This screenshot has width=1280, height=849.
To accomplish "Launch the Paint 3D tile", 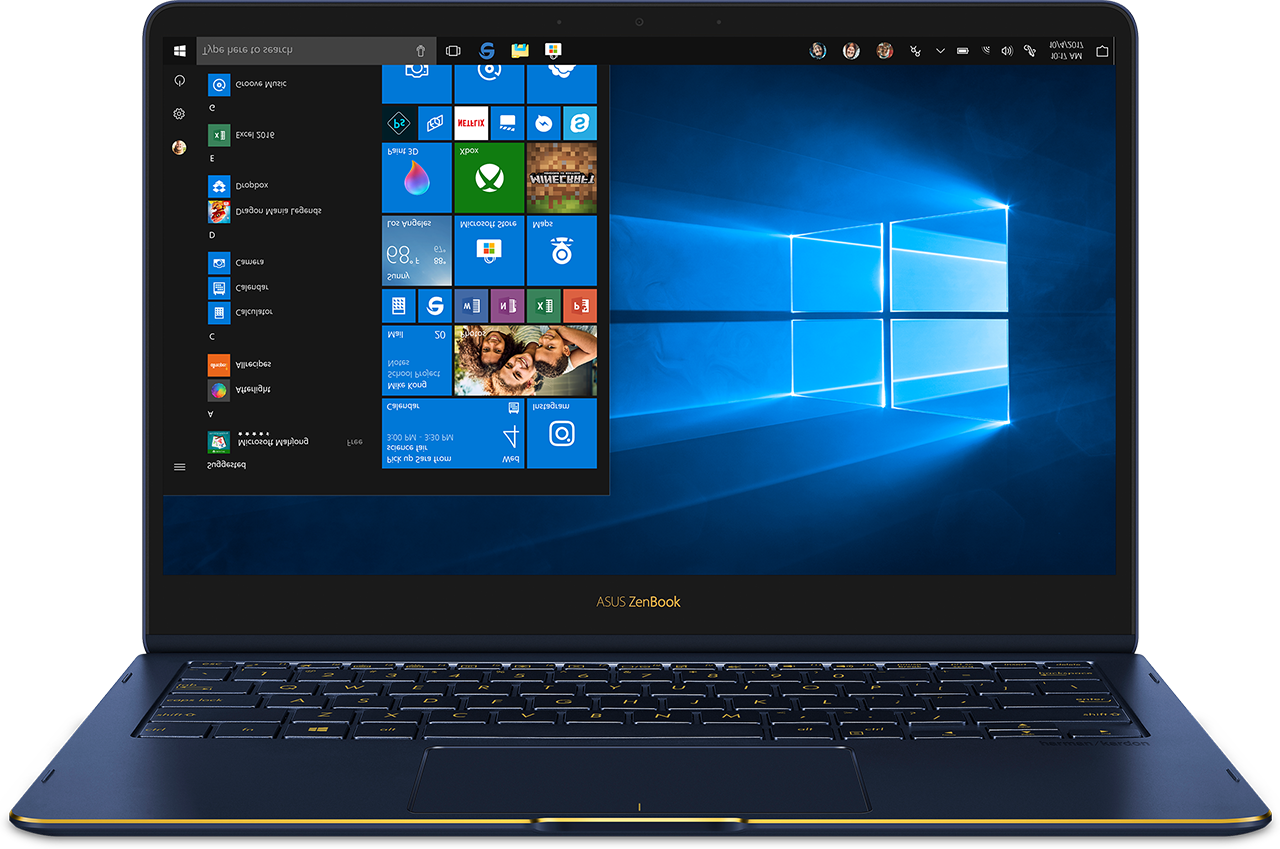I will pyautogui.click(x=417, y=178).
